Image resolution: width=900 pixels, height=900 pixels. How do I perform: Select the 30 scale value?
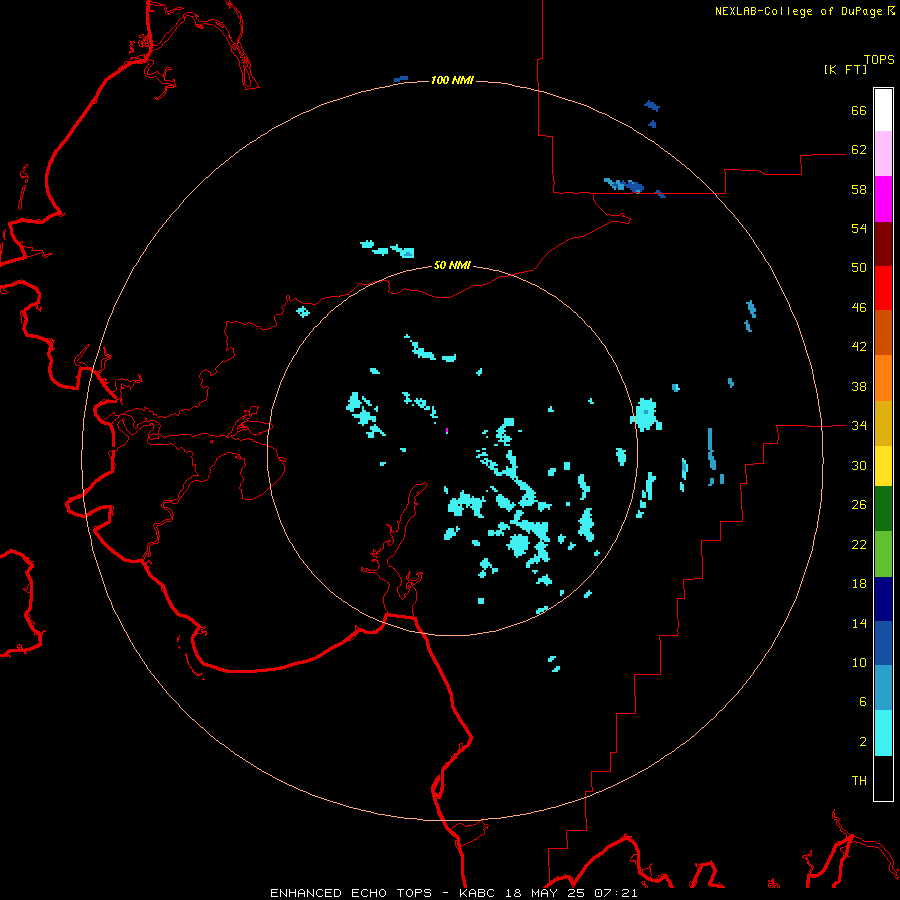(x=859, y=465)
